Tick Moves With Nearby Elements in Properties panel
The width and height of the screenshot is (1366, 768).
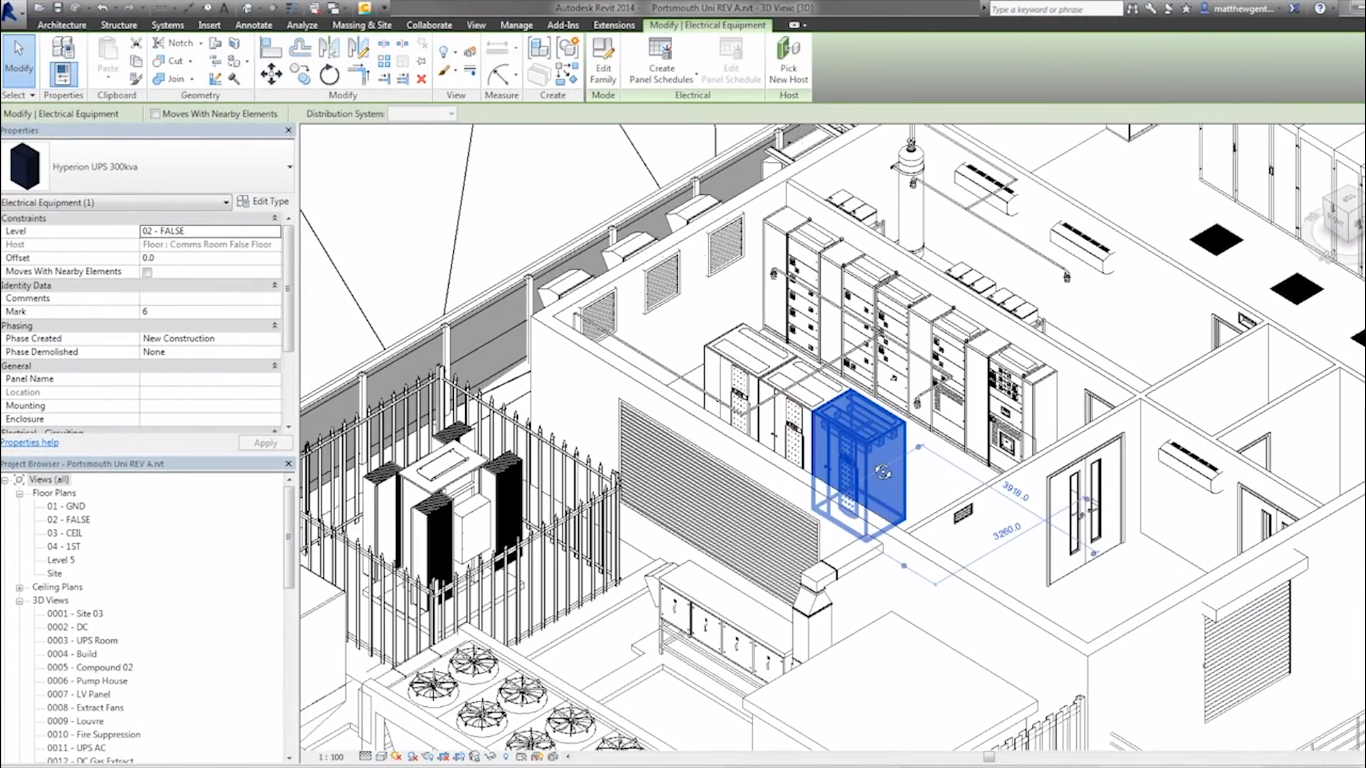click(147, 272)
